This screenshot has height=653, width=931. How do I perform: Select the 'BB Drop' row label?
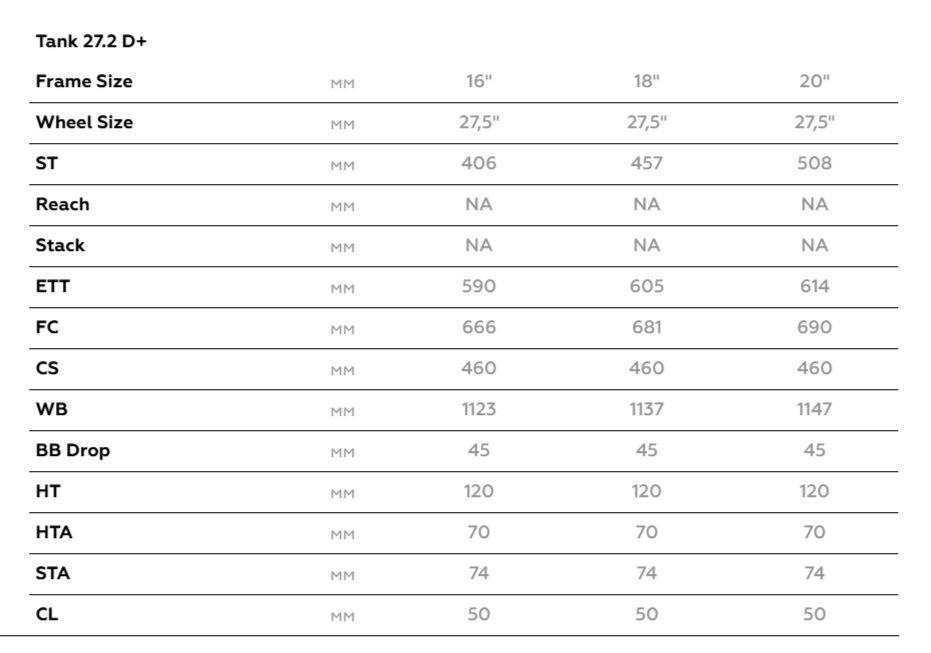tap(73, 450)
